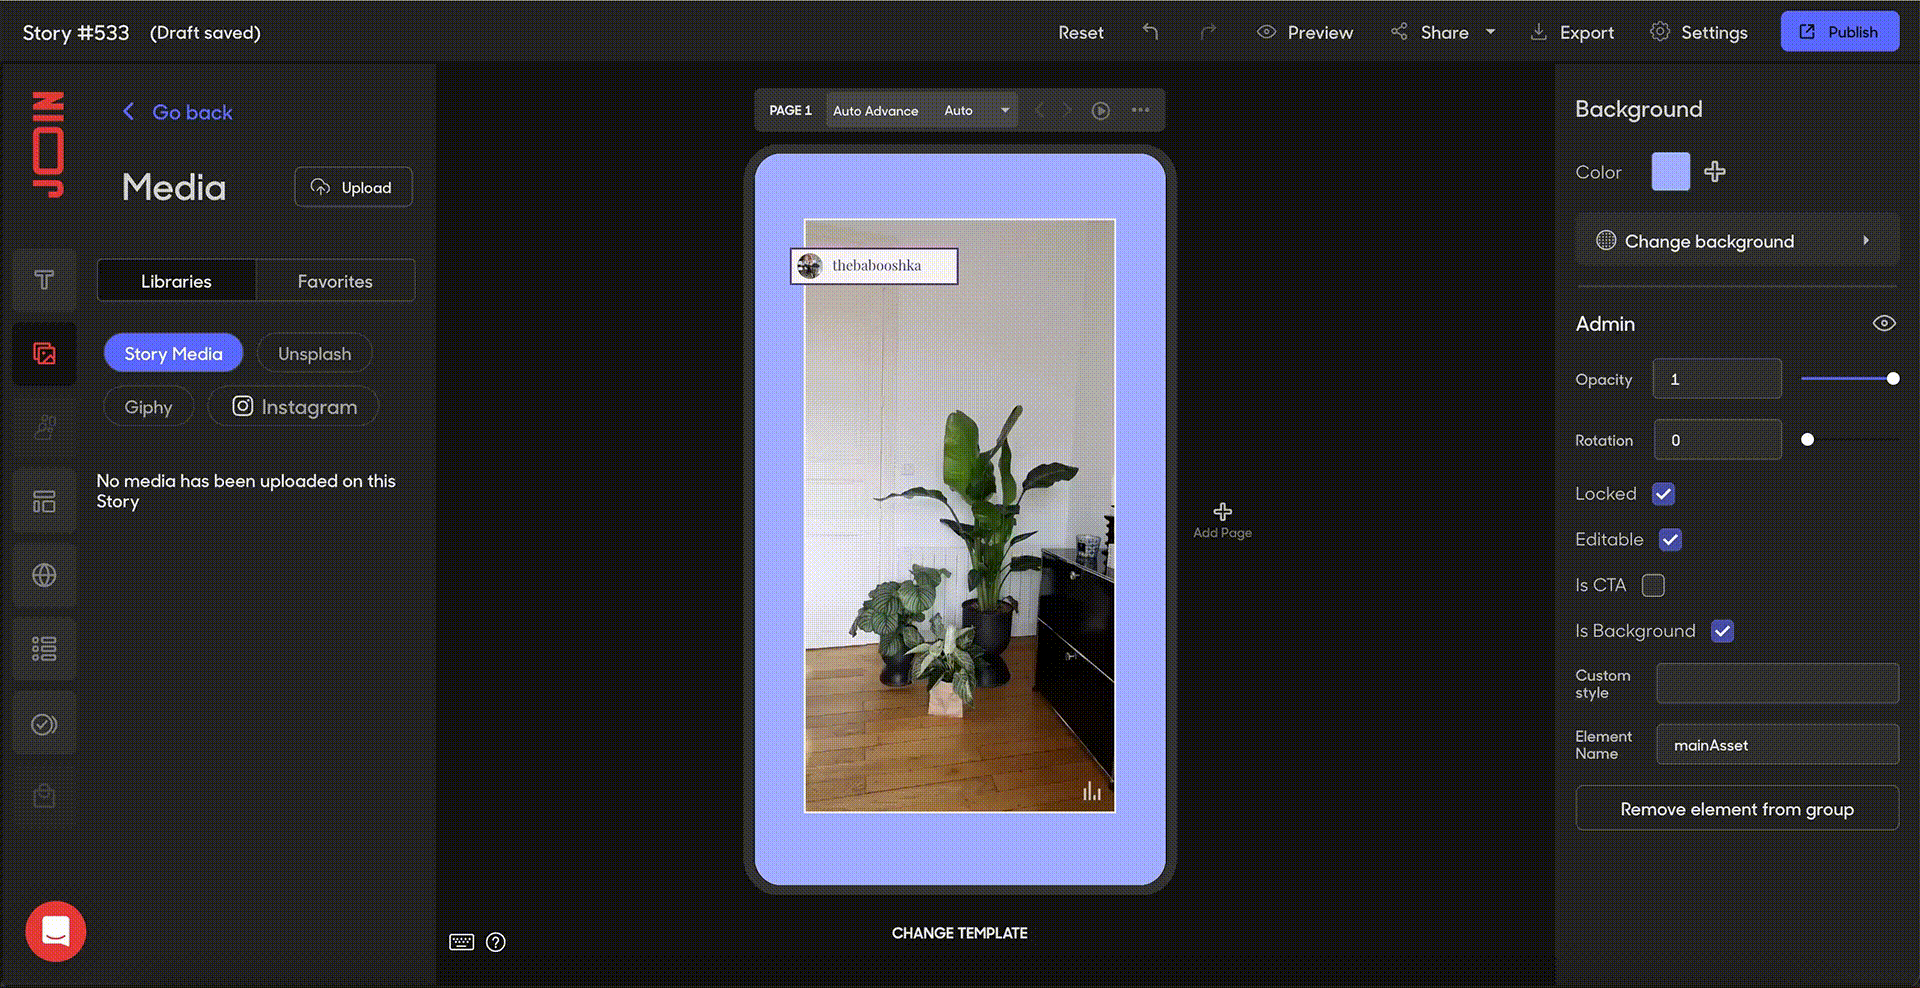This screenshot has width=1920, height=988.
Task: Open the Layout templates sidebar icon
Action: coord(44,501)
